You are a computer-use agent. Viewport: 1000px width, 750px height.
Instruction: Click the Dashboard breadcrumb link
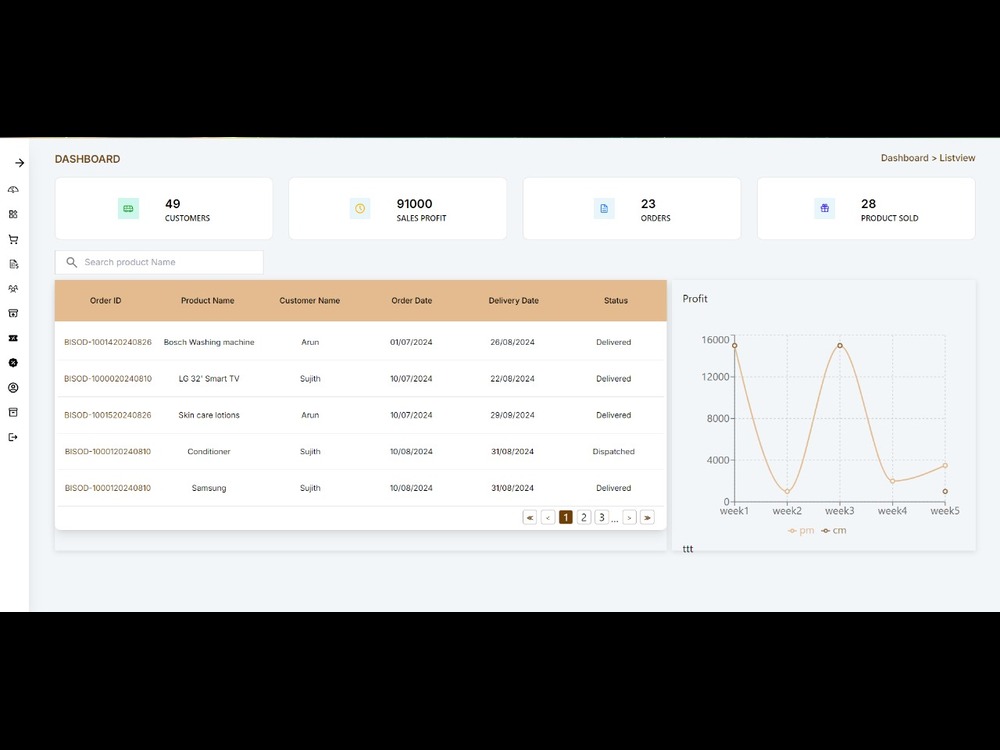point(904,158)
